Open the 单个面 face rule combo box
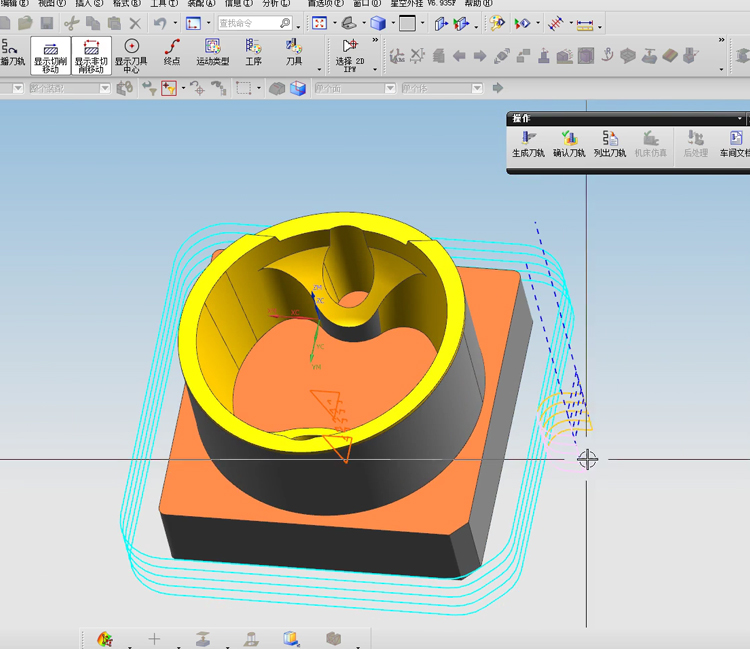Viewport: 750px width, 649px height. coord(355,88)
